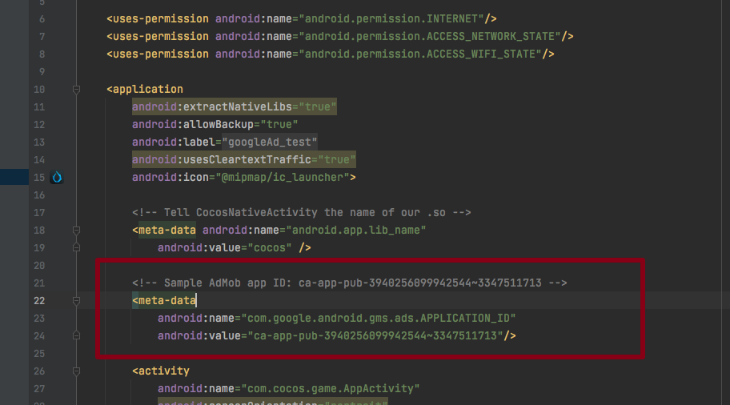Screen dimensions: 730x405
Task: Click the allowBackup attribute
Action: pyautogui.click(x=215, y=125)
